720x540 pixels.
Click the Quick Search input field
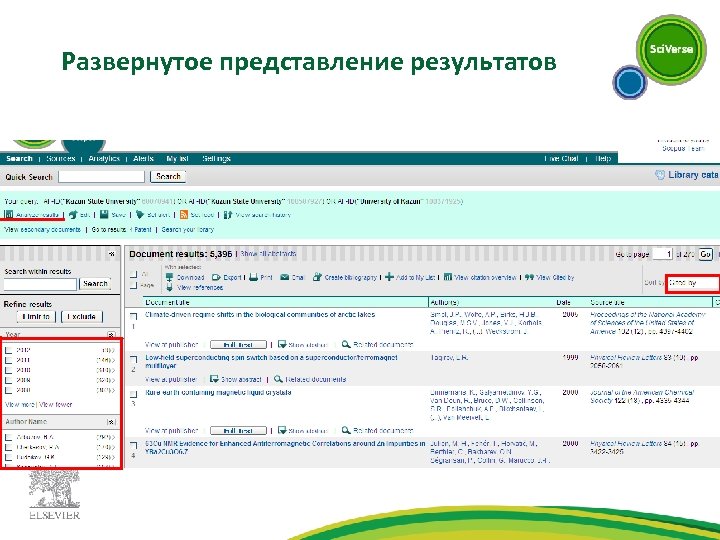pyautogui.click(x=101, y=176)
